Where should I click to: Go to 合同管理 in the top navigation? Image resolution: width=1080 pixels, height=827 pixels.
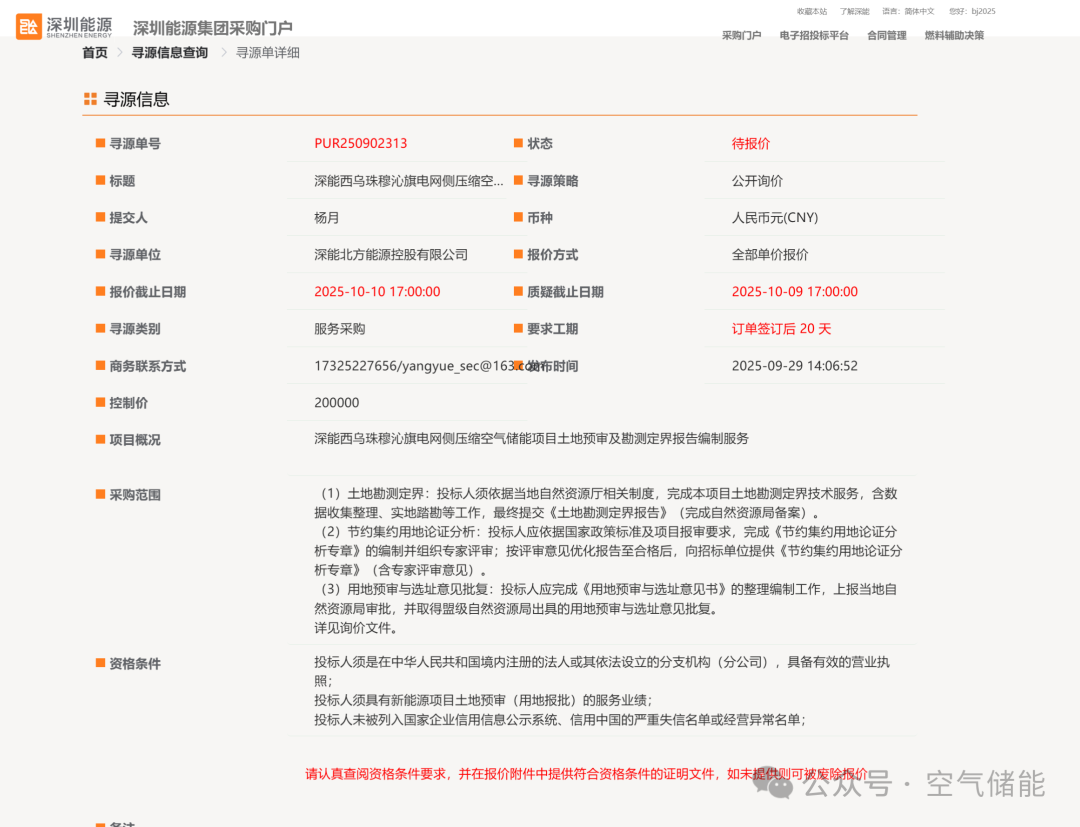[x=886, y=36]
